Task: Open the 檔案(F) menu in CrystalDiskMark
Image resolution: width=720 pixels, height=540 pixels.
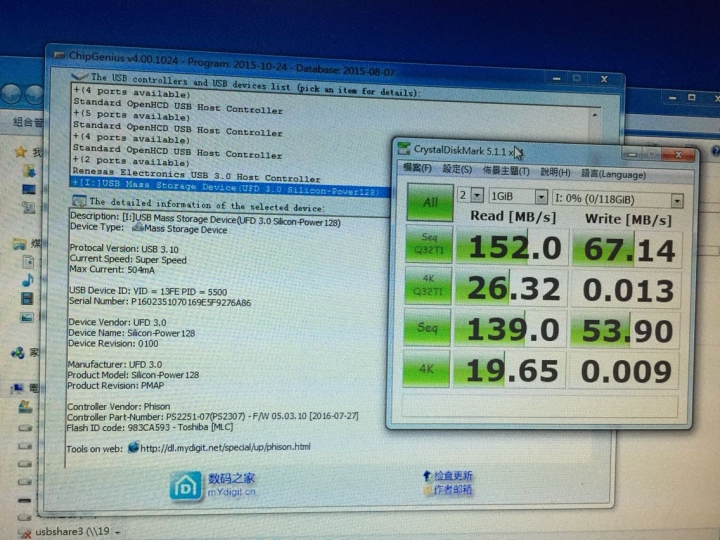Action: tap(417, 168)
